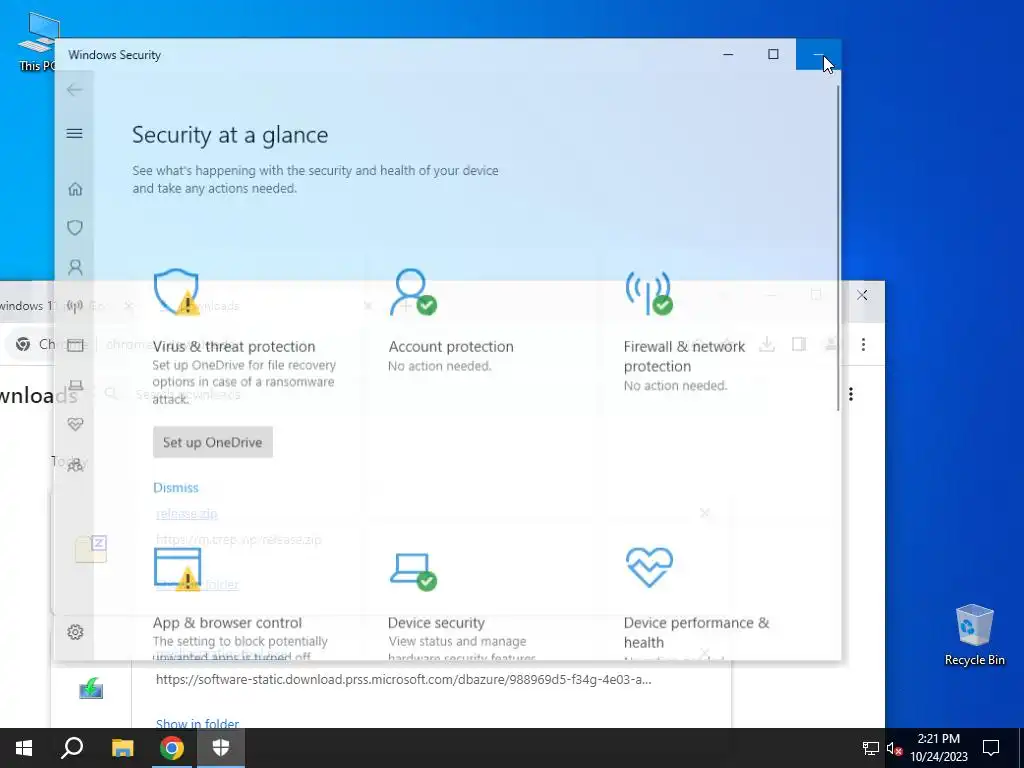Open the Account protection person sidebar icon

click(75, 267)
